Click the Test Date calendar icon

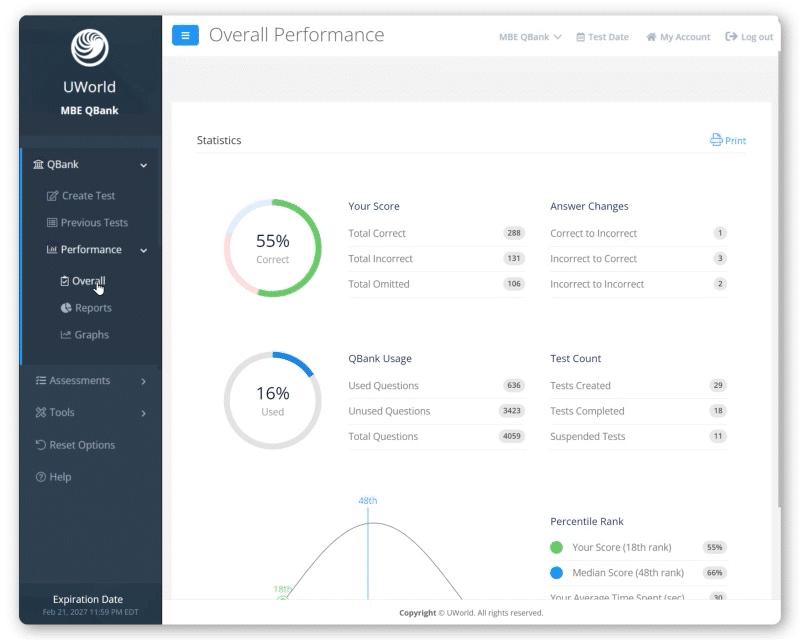pyautogui.click(x=581, y=37)
